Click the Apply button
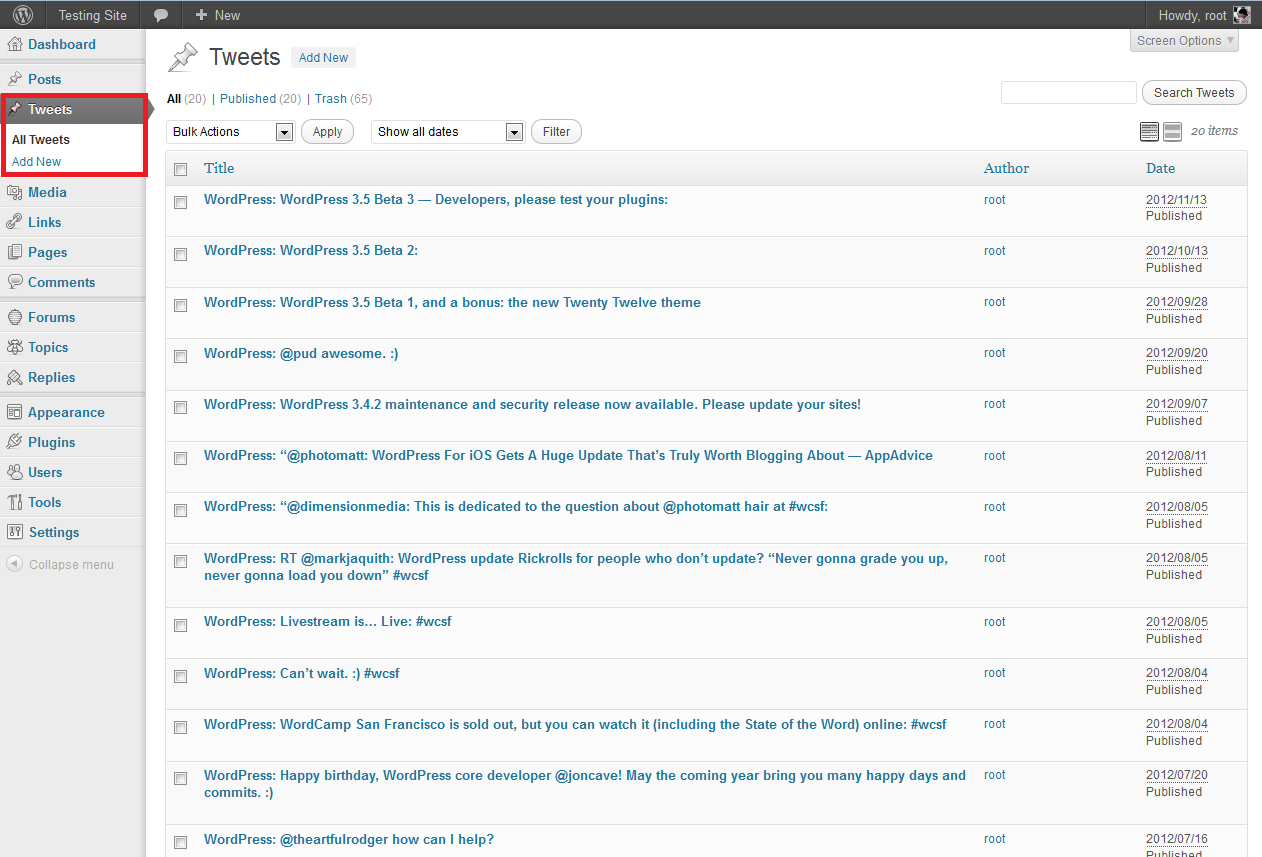The width and height of the screenshot is (1262, 857). [x=327, y=132]
